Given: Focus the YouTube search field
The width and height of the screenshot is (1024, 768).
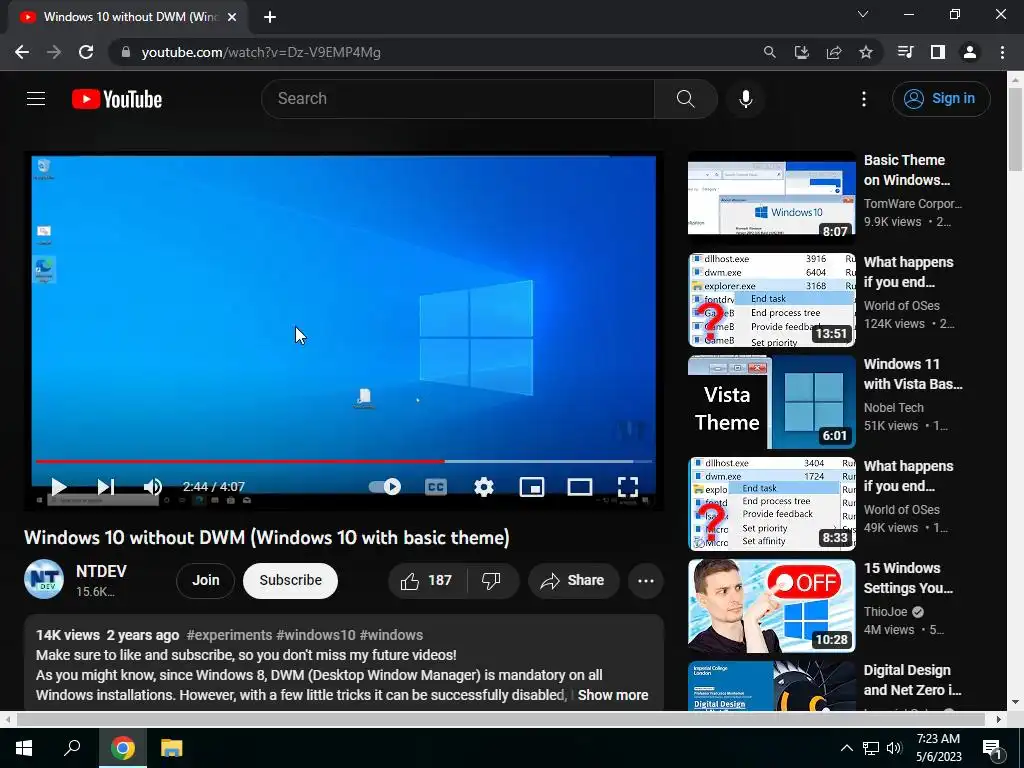Looking at the screenshot, I should (457, 99).
